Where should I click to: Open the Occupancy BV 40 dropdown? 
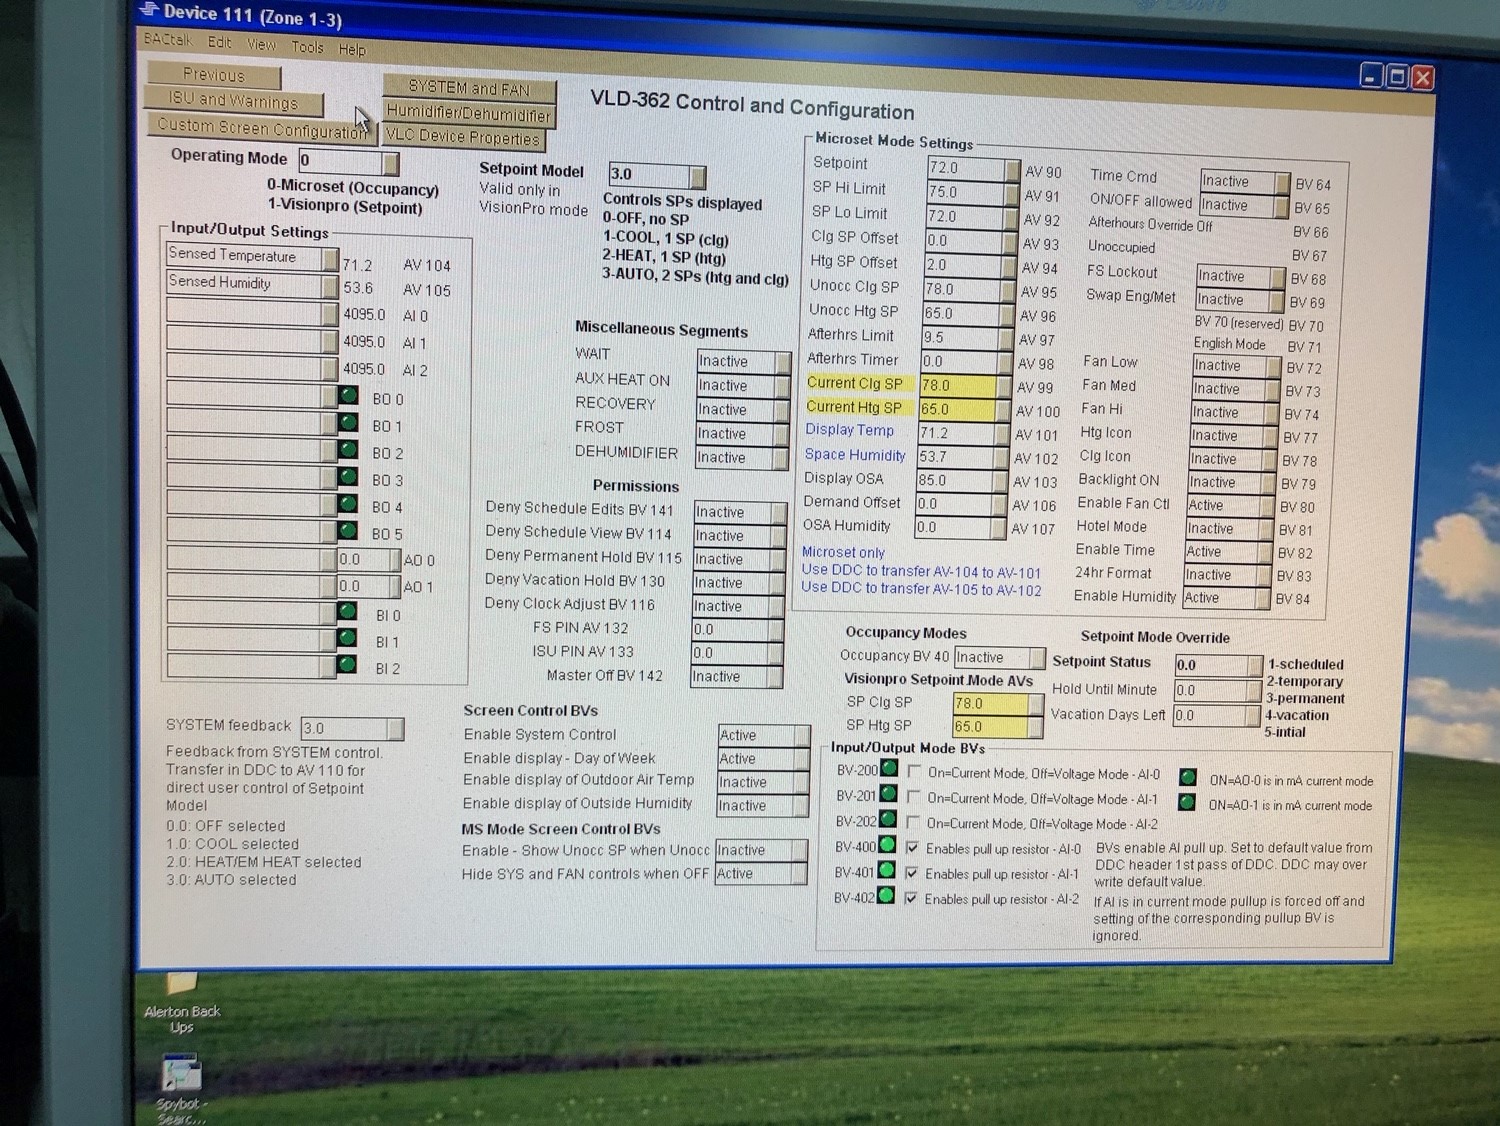tap(1036, 658)
